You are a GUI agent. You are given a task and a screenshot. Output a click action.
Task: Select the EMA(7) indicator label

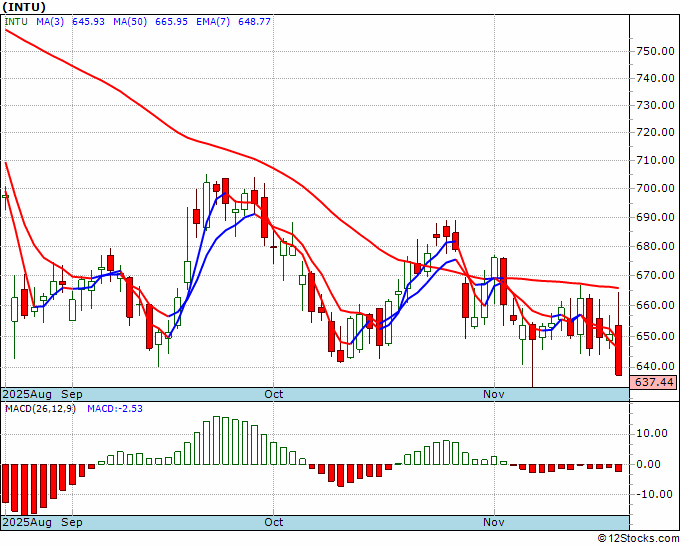[x=213, y=22]
